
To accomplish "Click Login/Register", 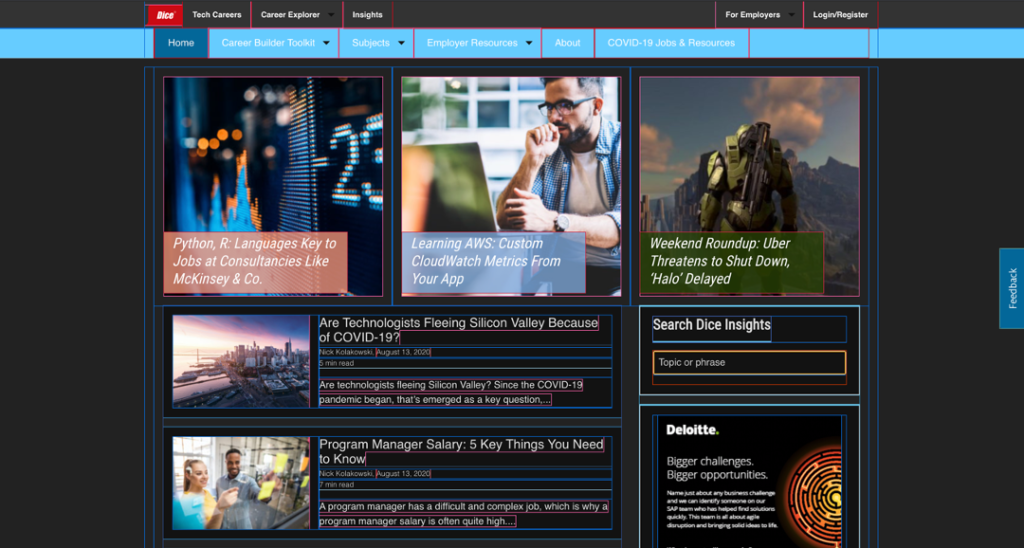I will tap(840, 14).
